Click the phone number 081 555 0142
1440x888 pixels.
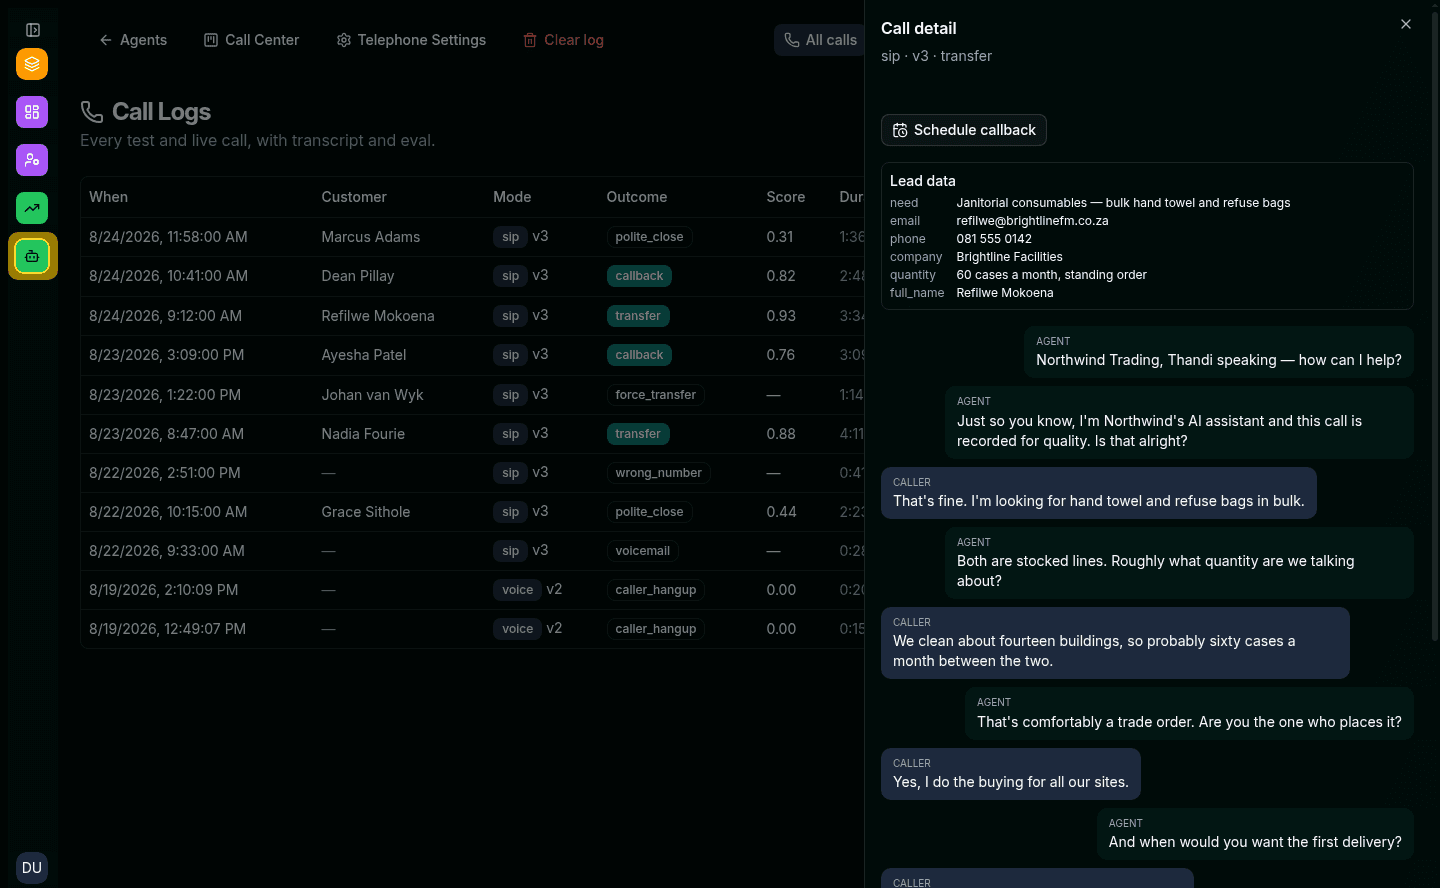pyautogui.click(x=994, y=239)
